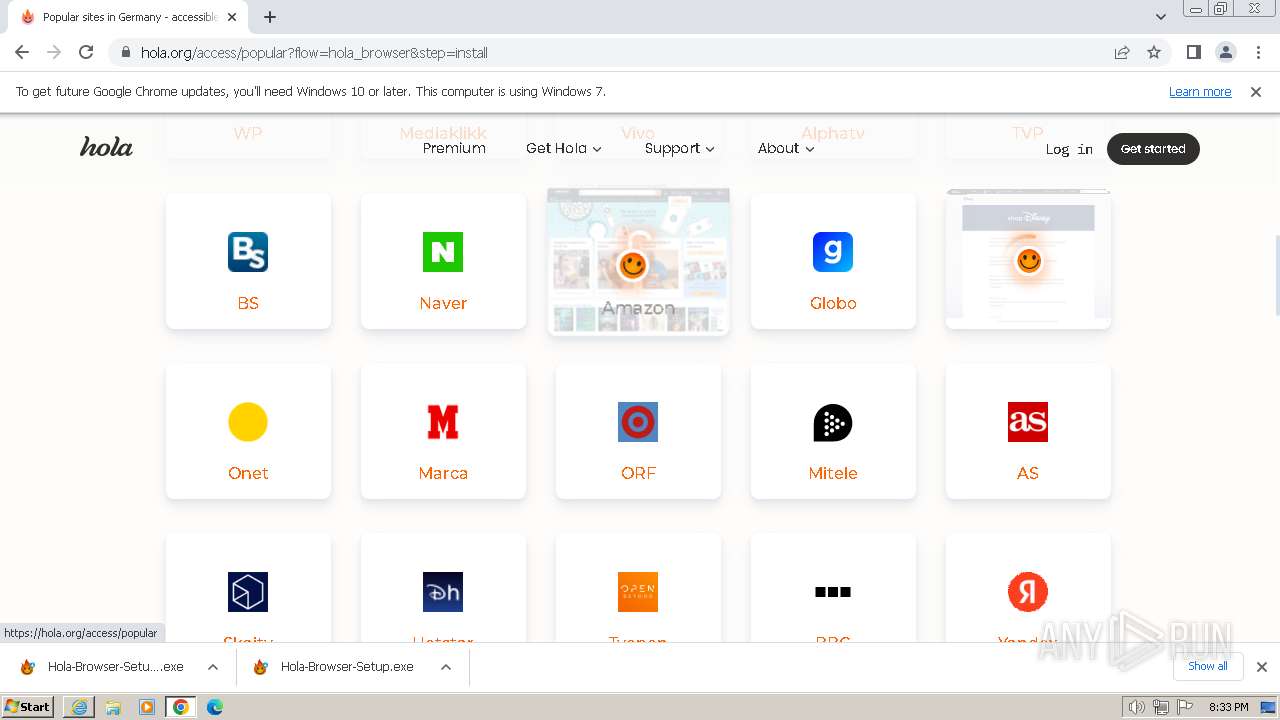
Task: Click the dark cube logo icon
Action: [248, 592]
